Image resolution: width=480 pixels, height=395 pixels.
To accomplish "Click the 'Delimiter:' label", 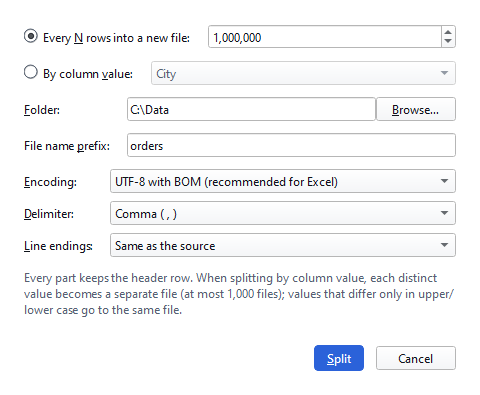I will coord(49,214).
